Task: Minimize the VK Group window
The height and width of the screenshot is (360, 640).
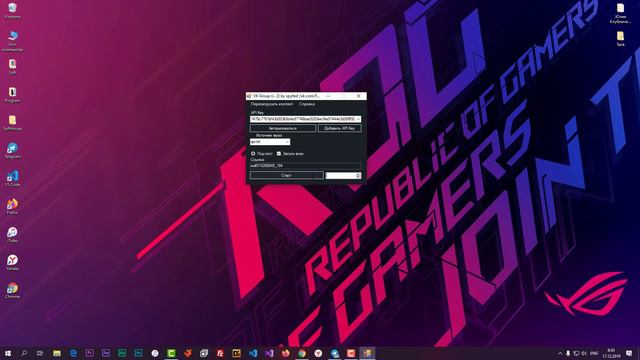Action: (x=328, y=96)
